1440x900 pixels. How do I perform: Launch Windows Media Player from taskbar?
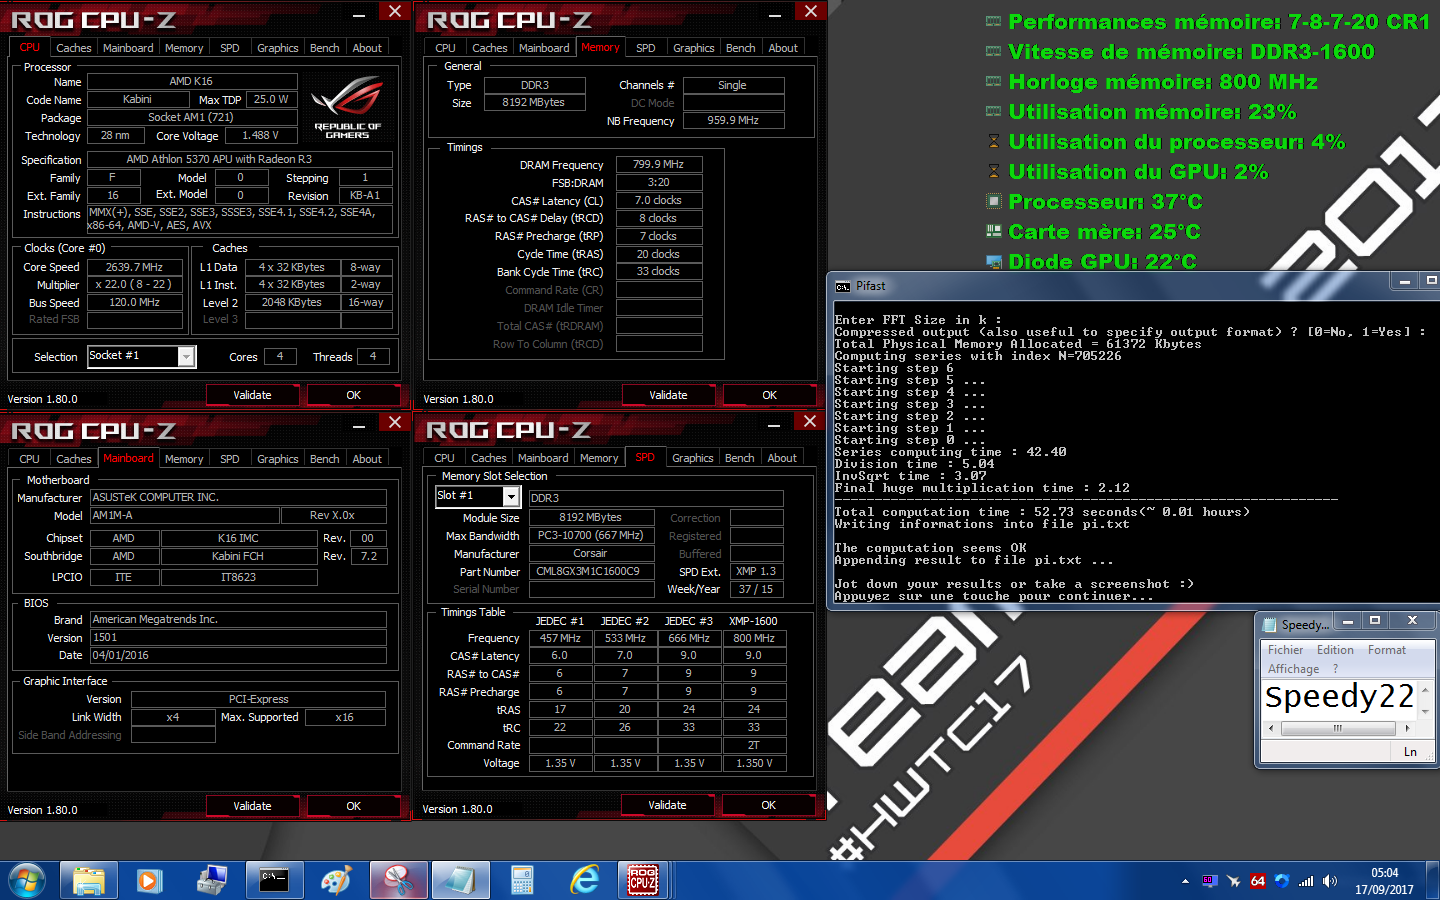pyautogui.click(x=150, y=880)
